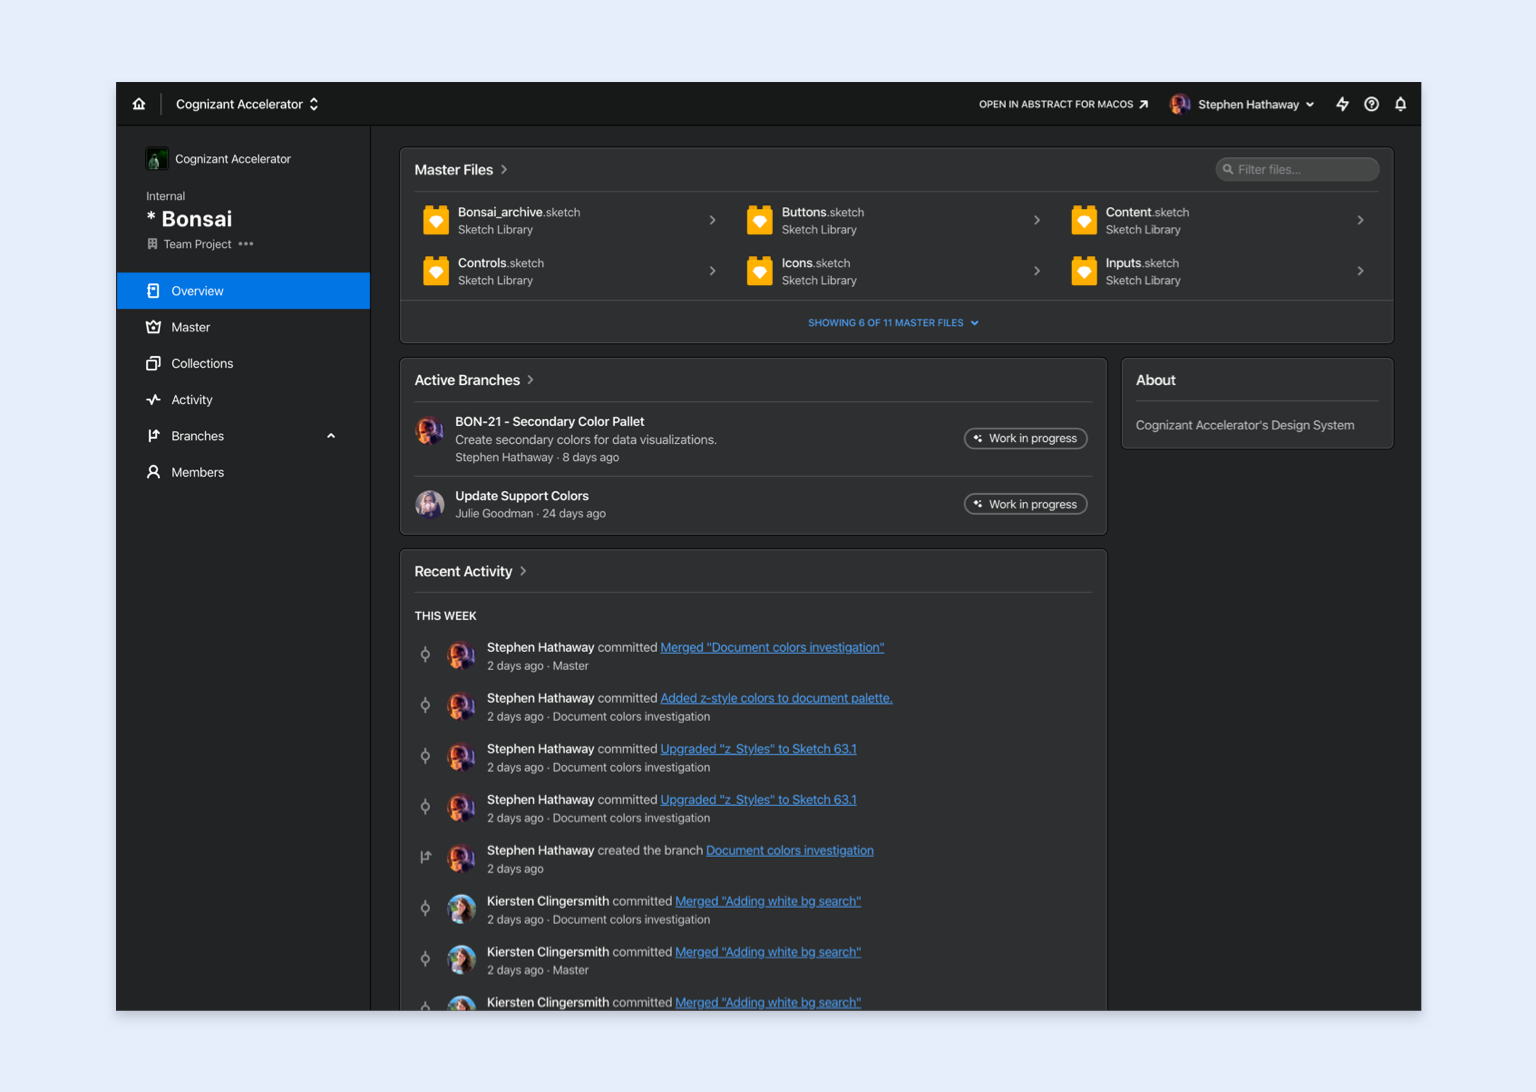Expand showing 6 of 11 master files
Screen dimensions: 1536x1092
coord(893,323)
